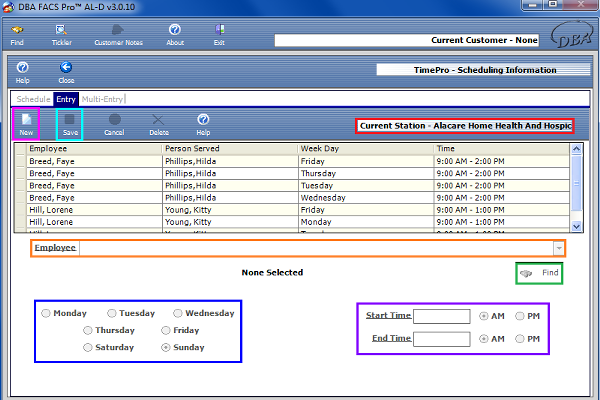Show the About dialog
The width and height of the screenshot is (600, 400).
point(175,35)
